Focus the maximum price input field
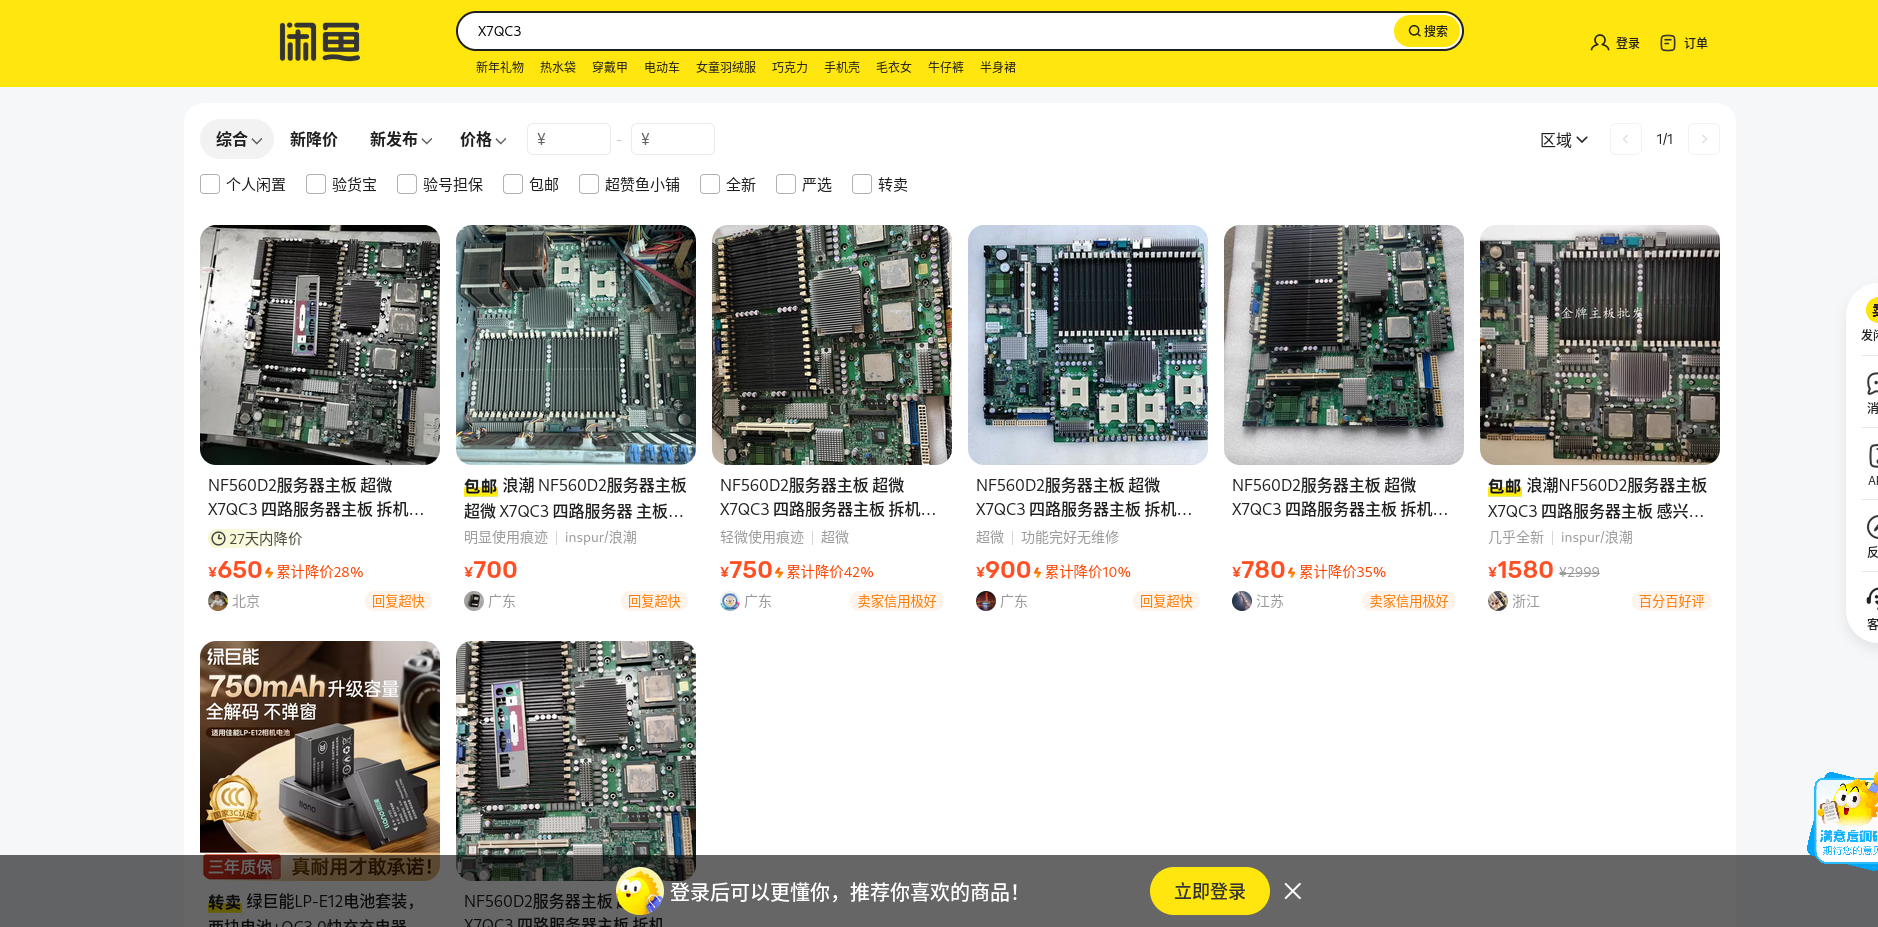The height and width of the screenshot is (927, 1878). pyautogui.click(x=673, y=139)
